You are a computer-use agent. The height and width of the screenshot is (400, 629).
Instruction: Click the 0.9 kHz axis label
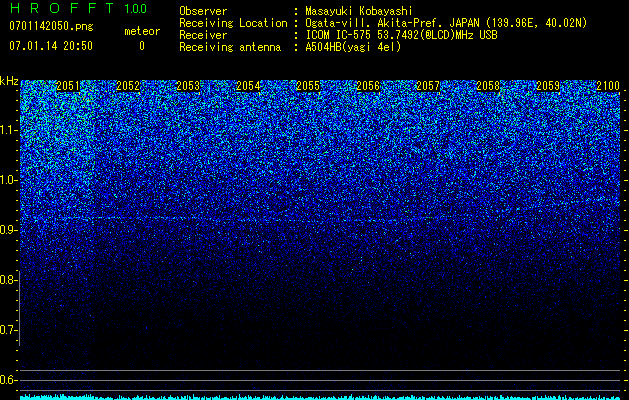(x=8, y=230)
